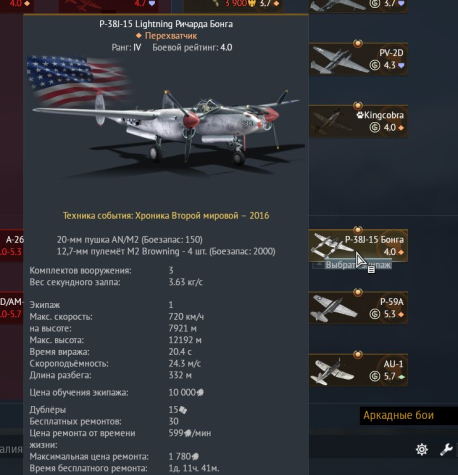
Task: Click the golden eagle icon on PV-2D
Action: pyautogui.click(x=375, y=65)
